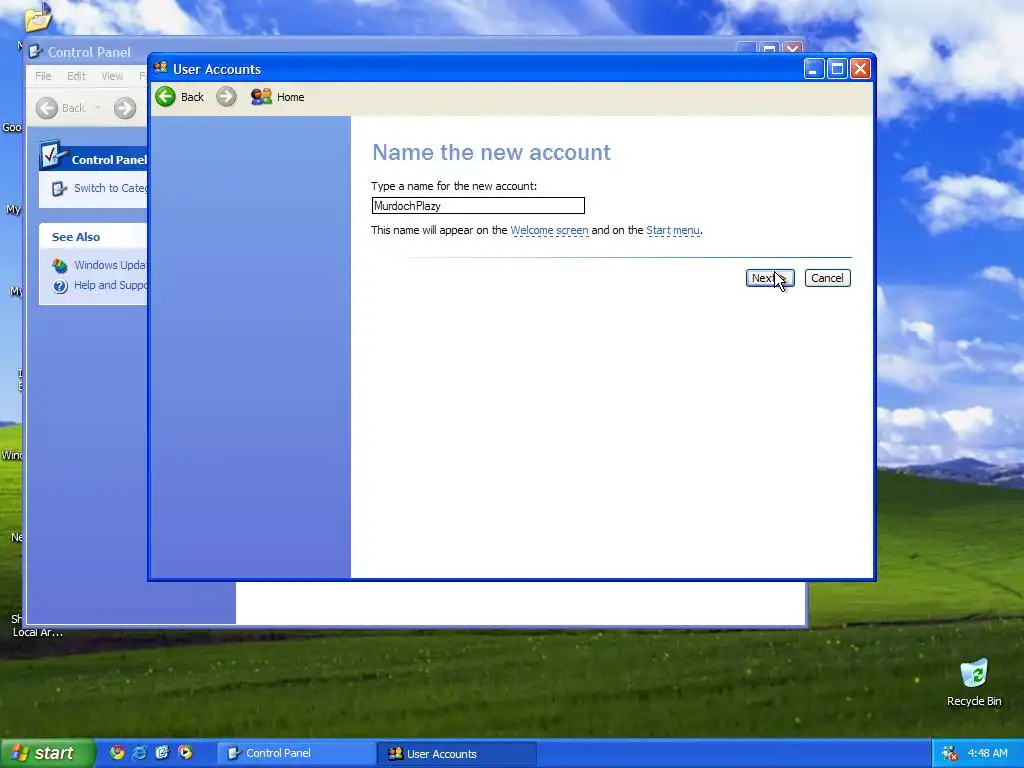Open the Start menu help link
1024x768 pixels.
[x=673, y=231]
